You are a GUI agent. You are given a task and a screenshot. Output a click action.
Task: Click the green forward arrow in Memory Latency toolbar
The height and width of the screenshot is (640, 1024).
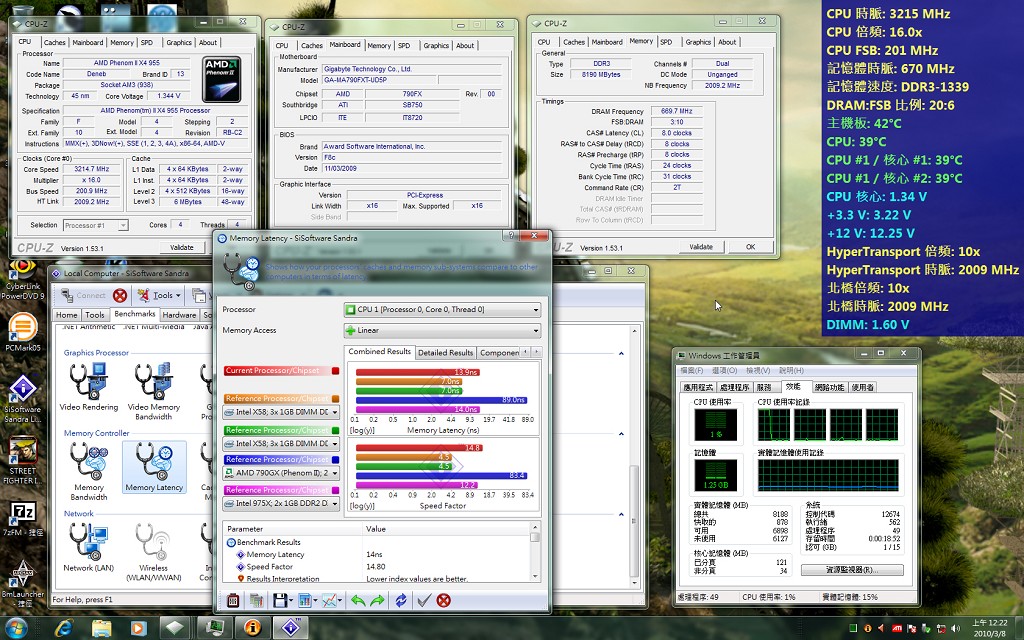coord(377,600)
